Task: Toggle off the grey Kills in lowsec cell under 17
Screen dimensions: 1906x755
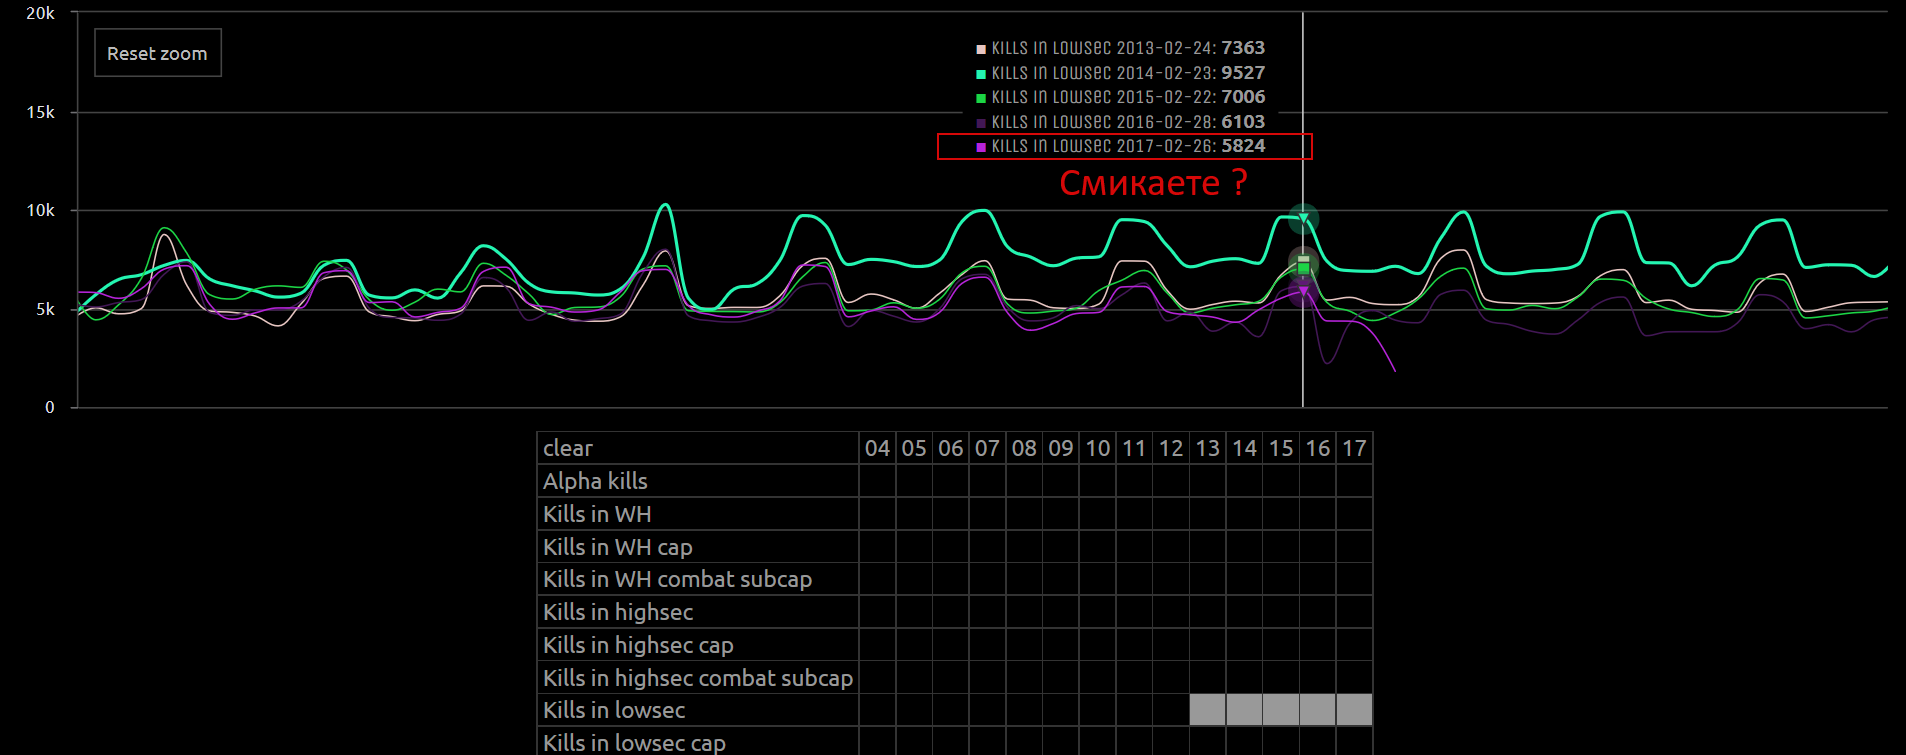Action: (x=1354, y=710)
